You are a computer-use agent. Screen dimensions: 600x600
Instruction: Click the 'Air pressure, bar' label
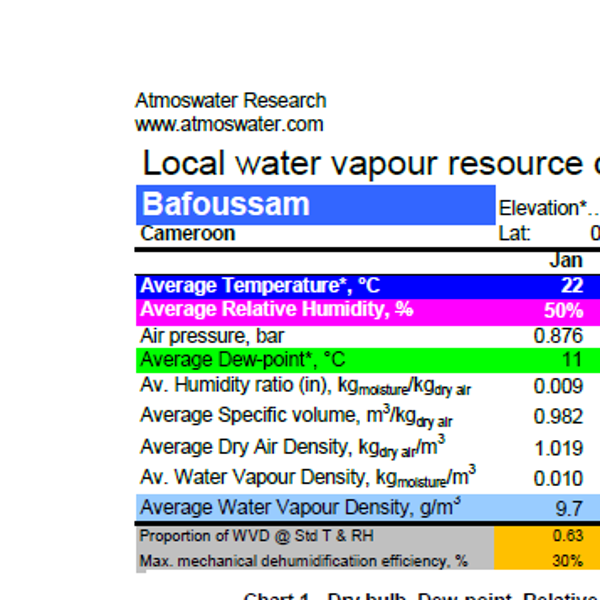tap(212, 336)
